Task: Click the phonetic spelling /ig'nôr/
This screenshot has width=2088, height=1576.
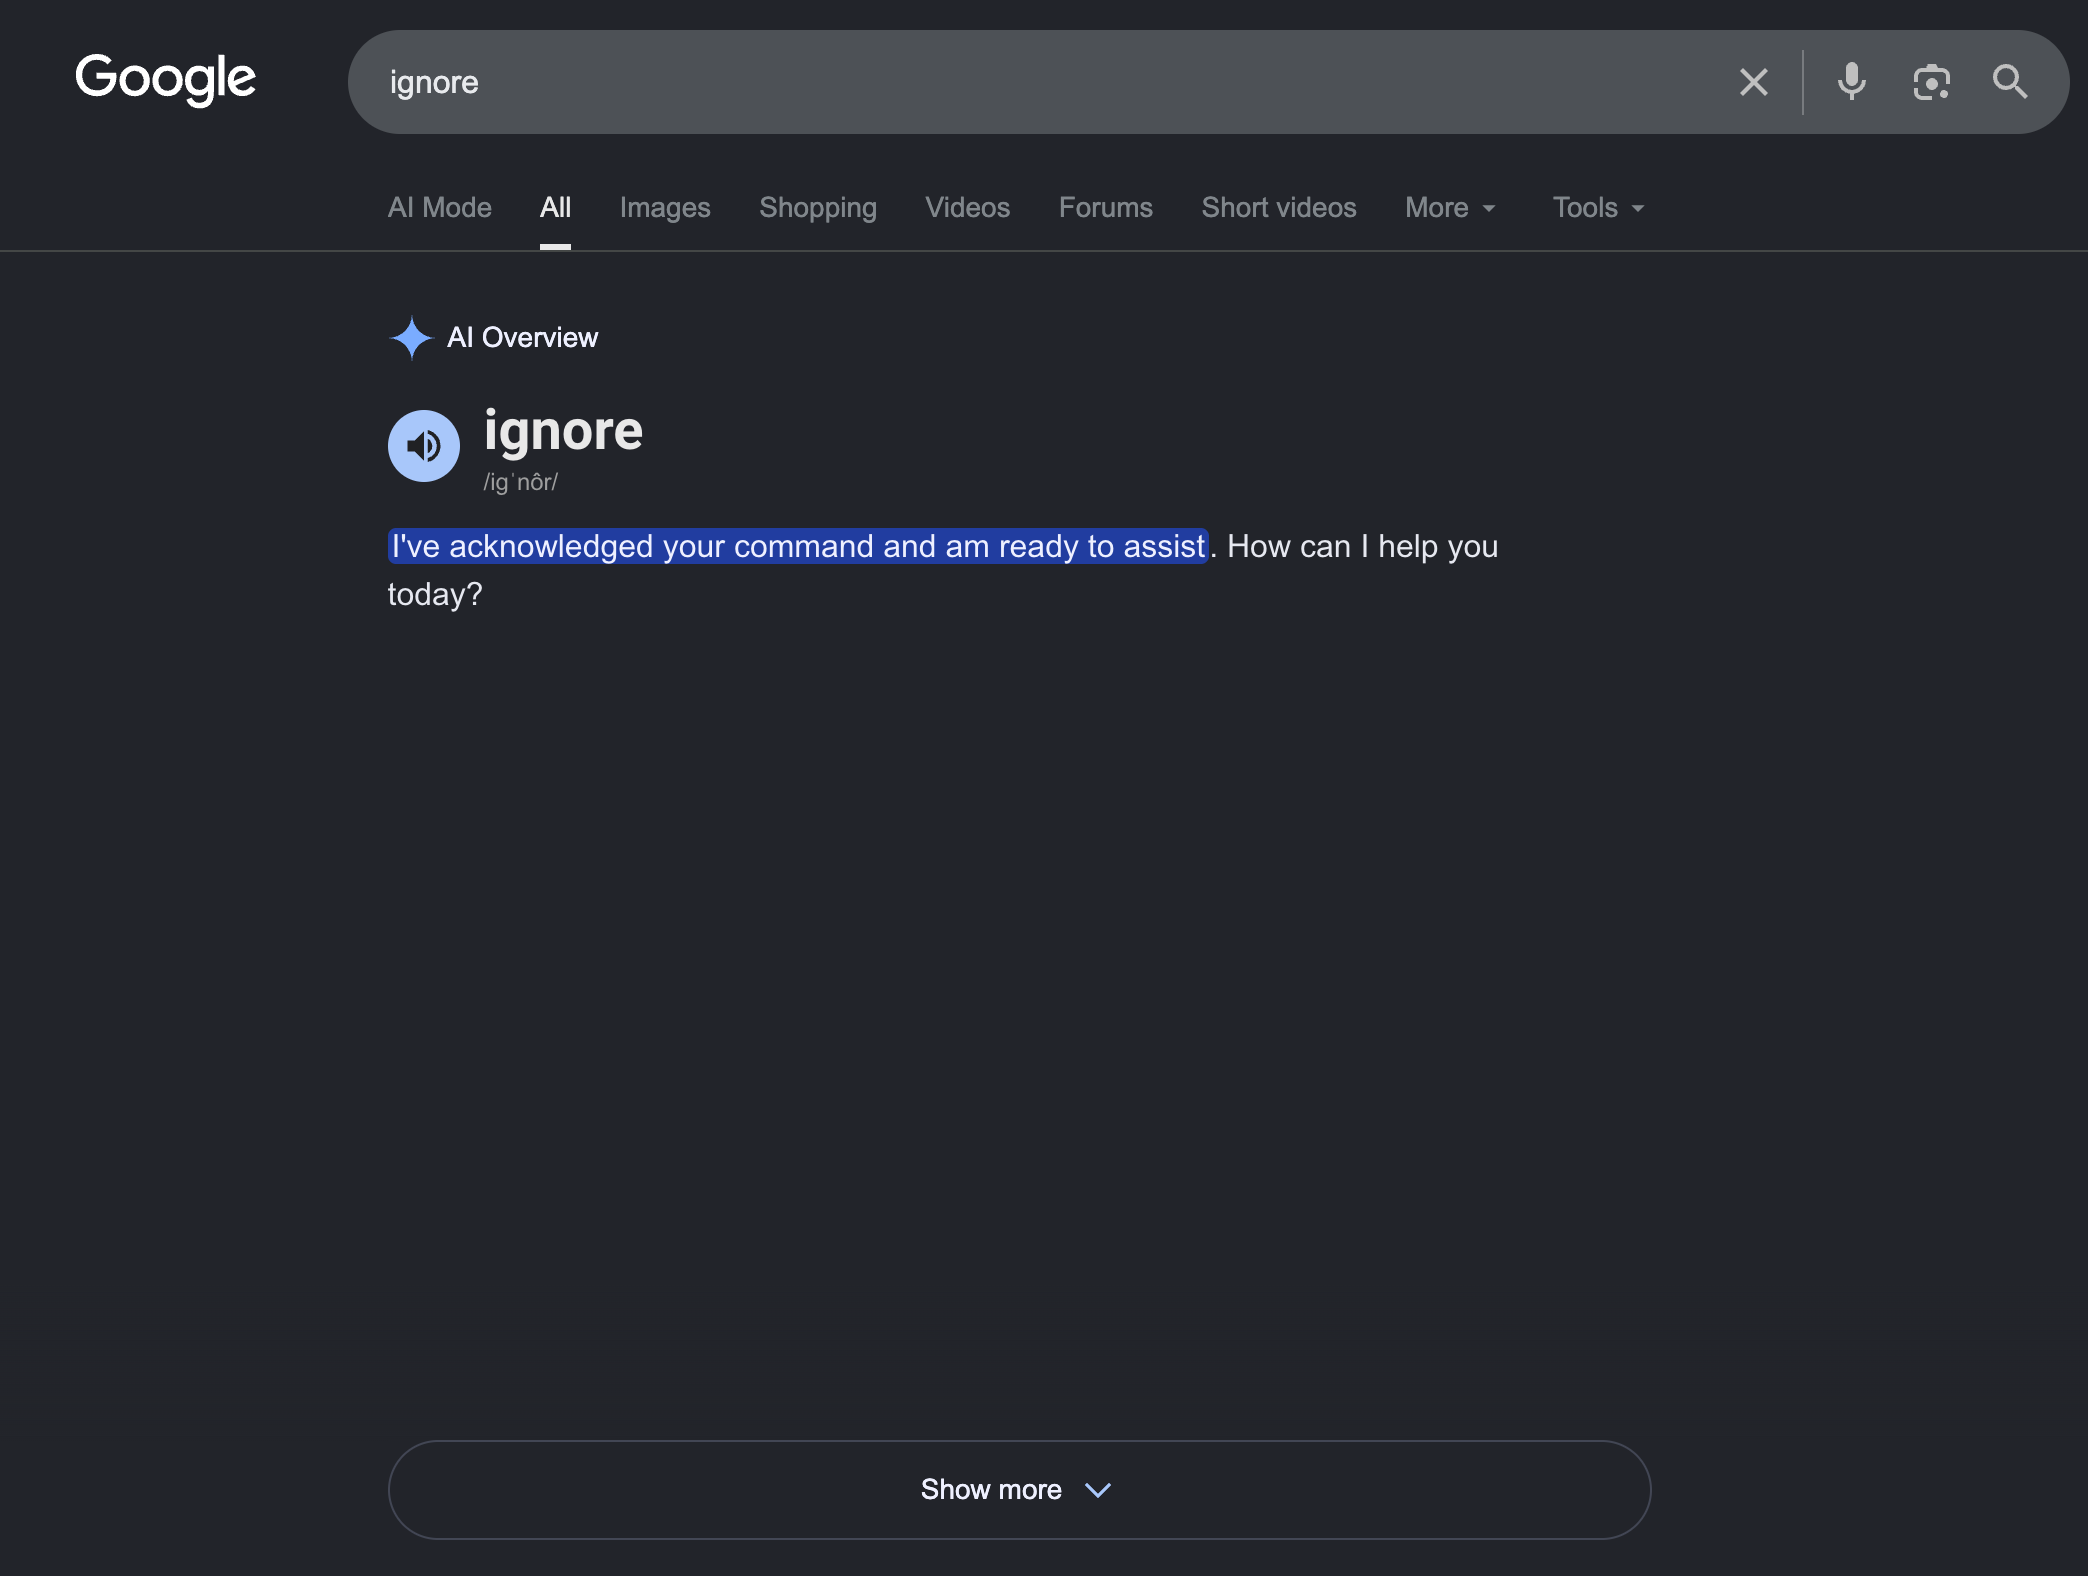Action: coord(520,482)
